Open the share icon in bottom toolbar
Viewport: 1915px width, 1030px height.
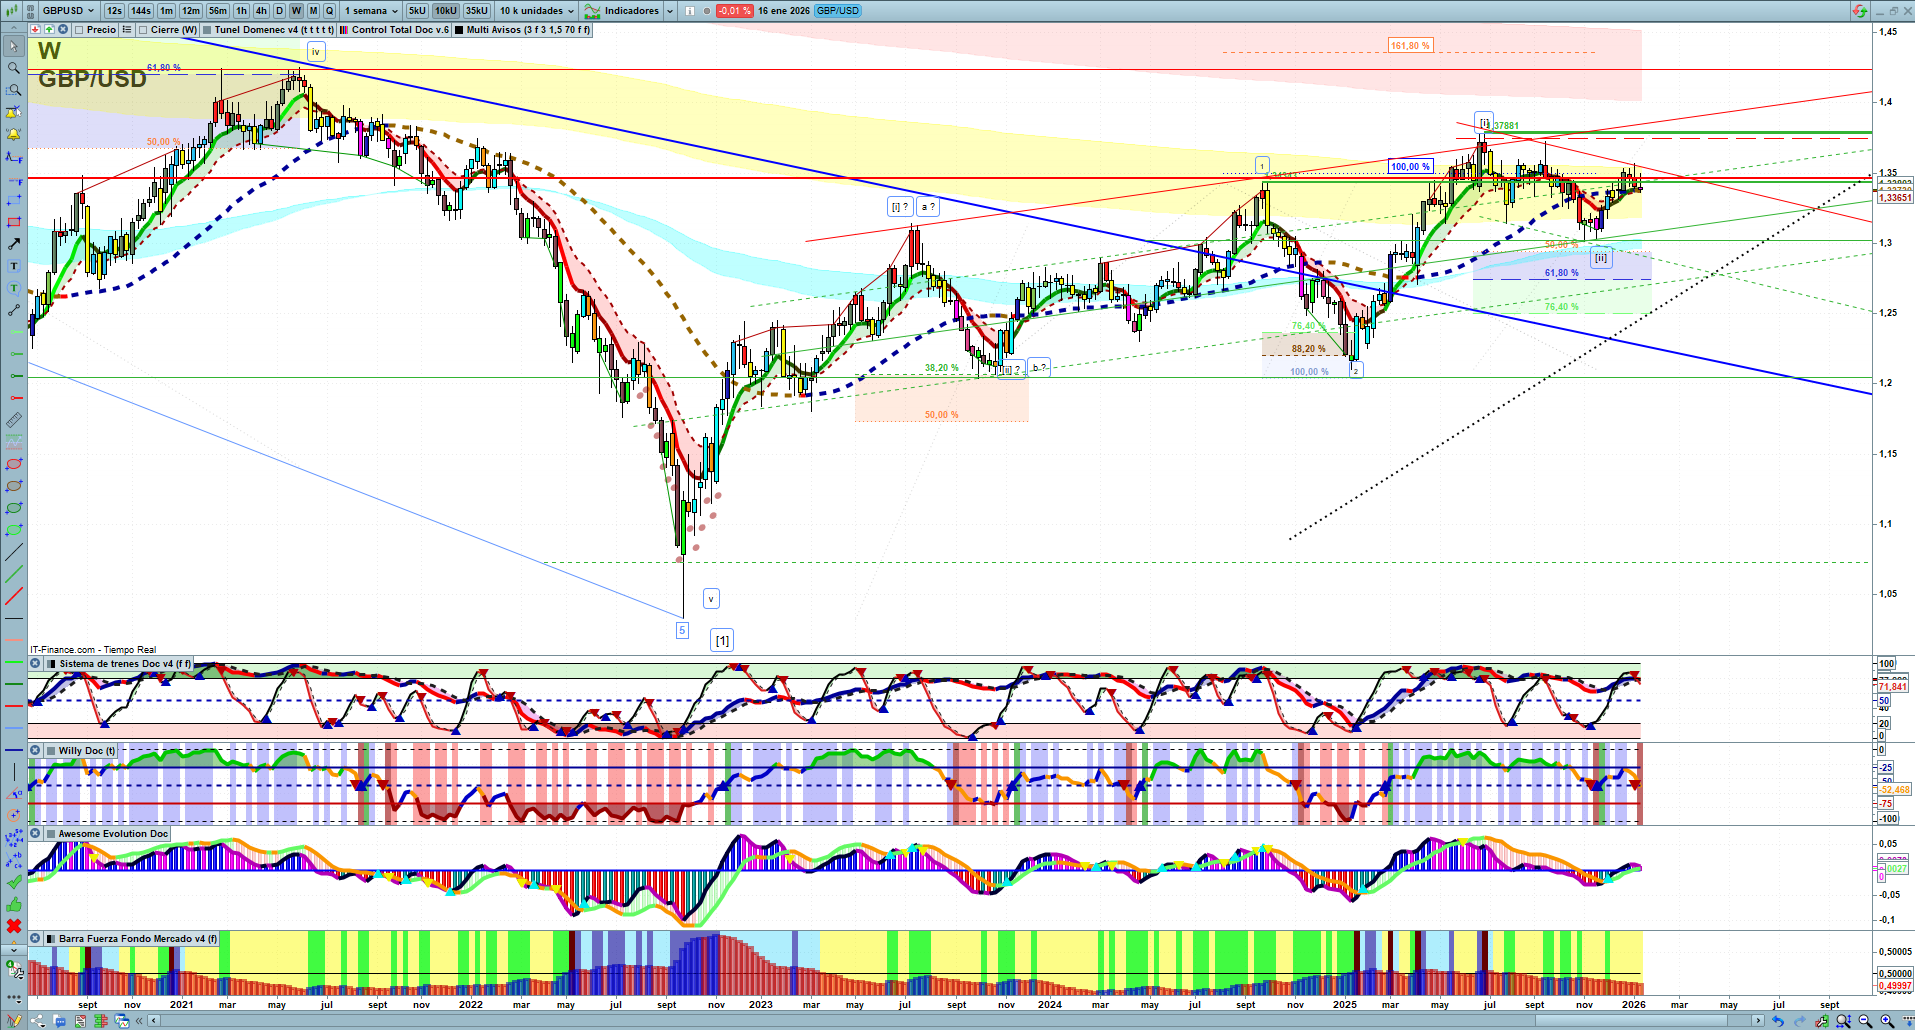click(x=38, y=1021)
